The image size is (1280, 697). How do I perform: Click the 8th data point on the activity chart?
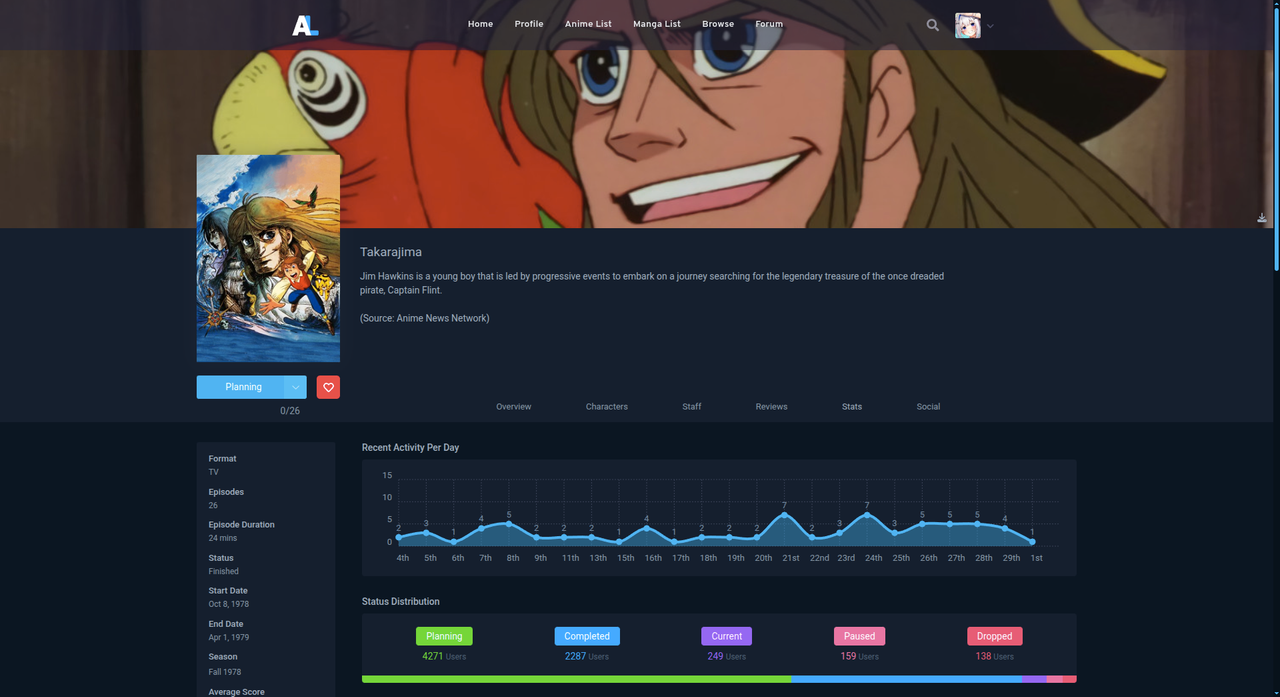[509, 524]
